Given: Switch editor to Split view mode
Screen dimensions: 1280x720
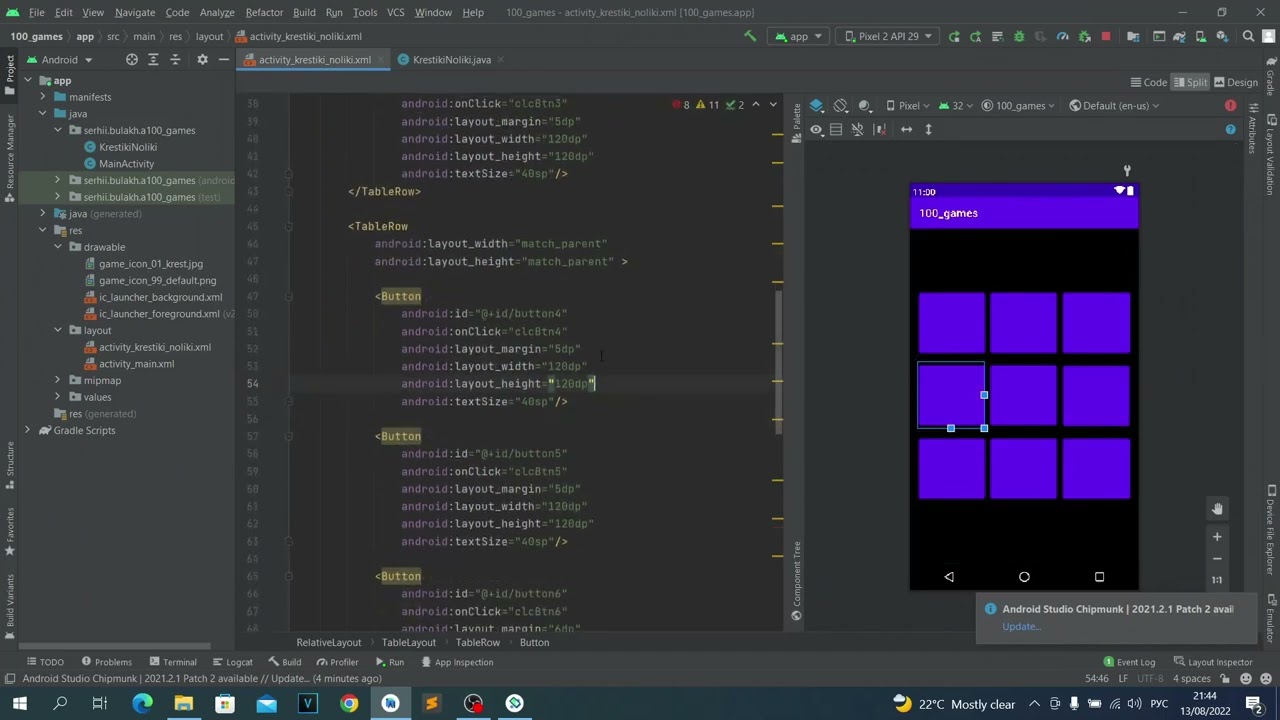Looking at the screenshot, I should (1189, 83).
